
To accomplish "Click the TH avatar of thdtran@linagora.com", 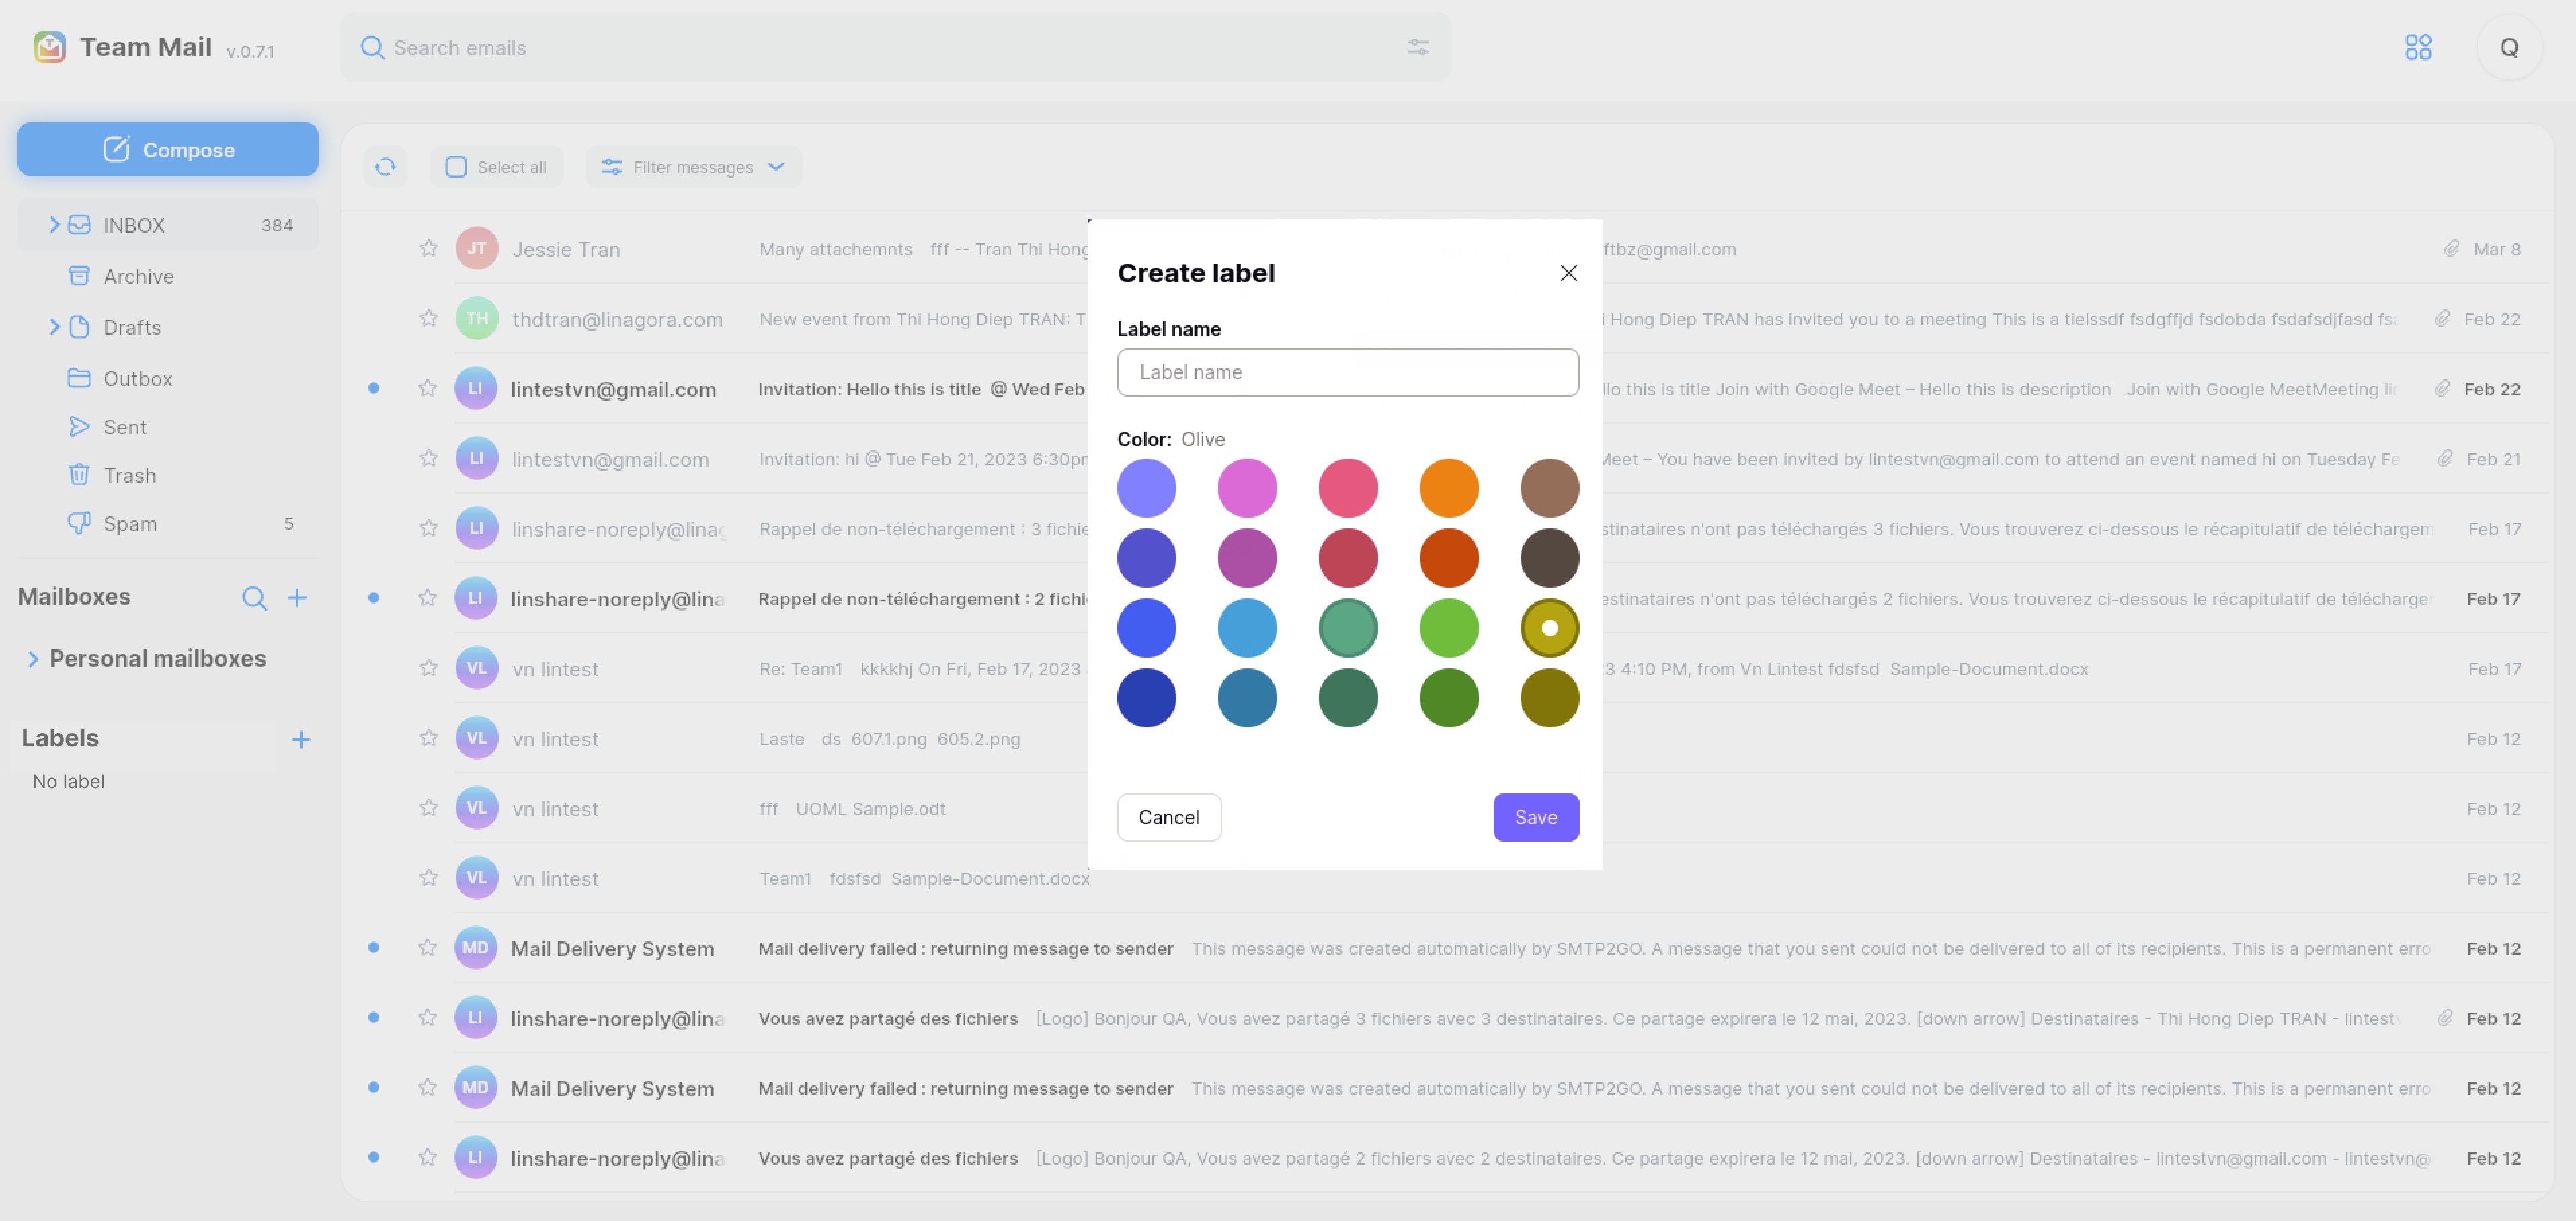I will tap(477, 318).
